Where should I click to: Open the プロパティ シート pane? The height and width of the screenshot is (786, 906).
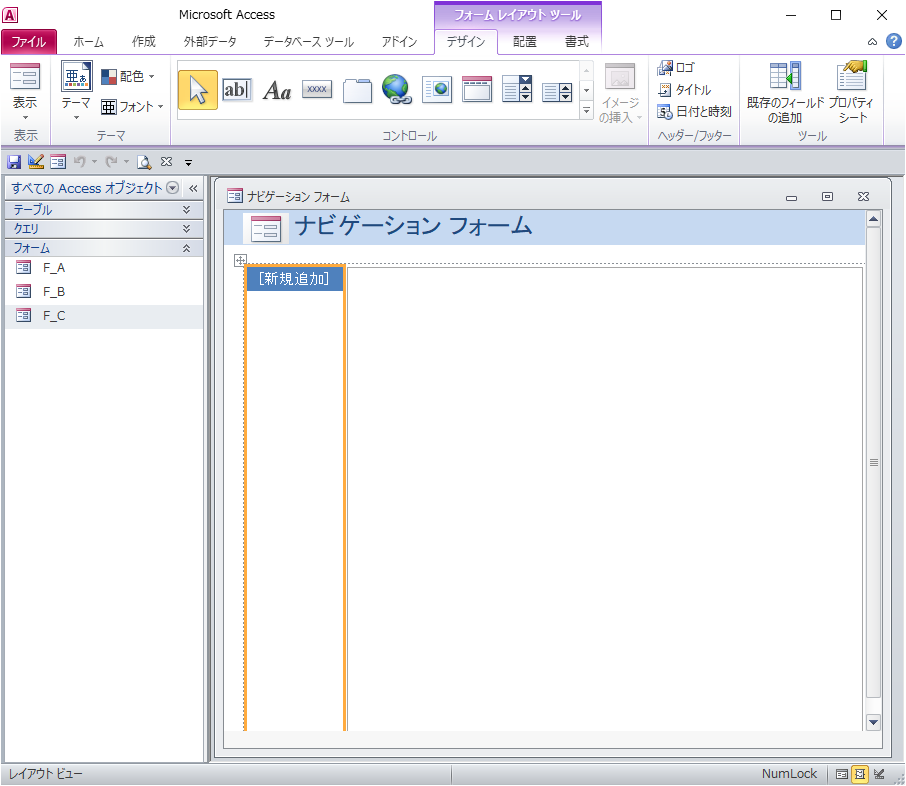pyautogui.click(x=852, y=92)
